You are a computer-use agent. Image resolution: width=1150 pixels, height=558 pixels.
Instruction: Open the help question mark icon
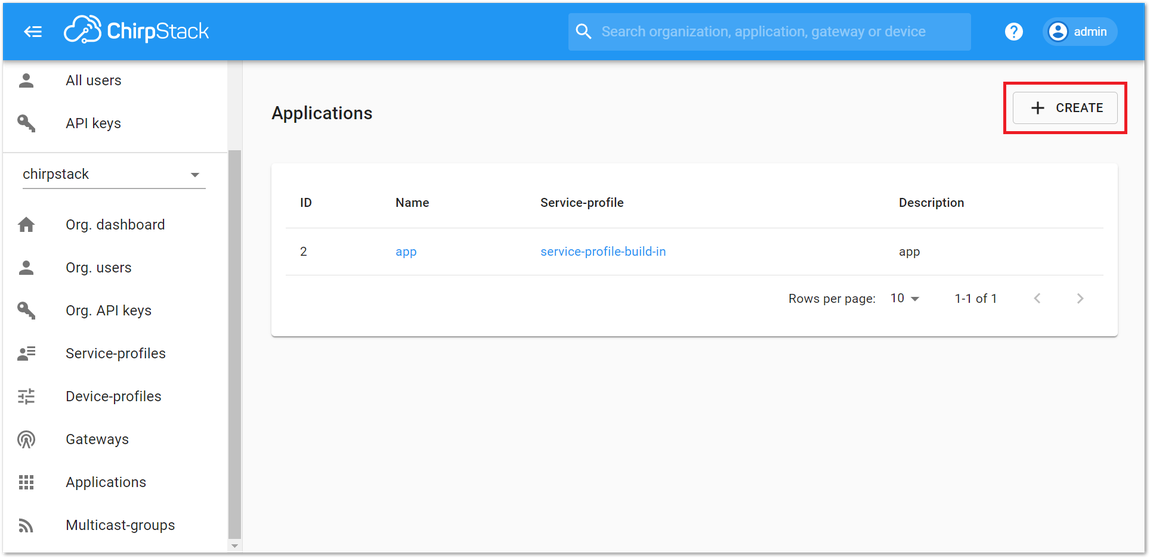click(x=1014, y=32)
